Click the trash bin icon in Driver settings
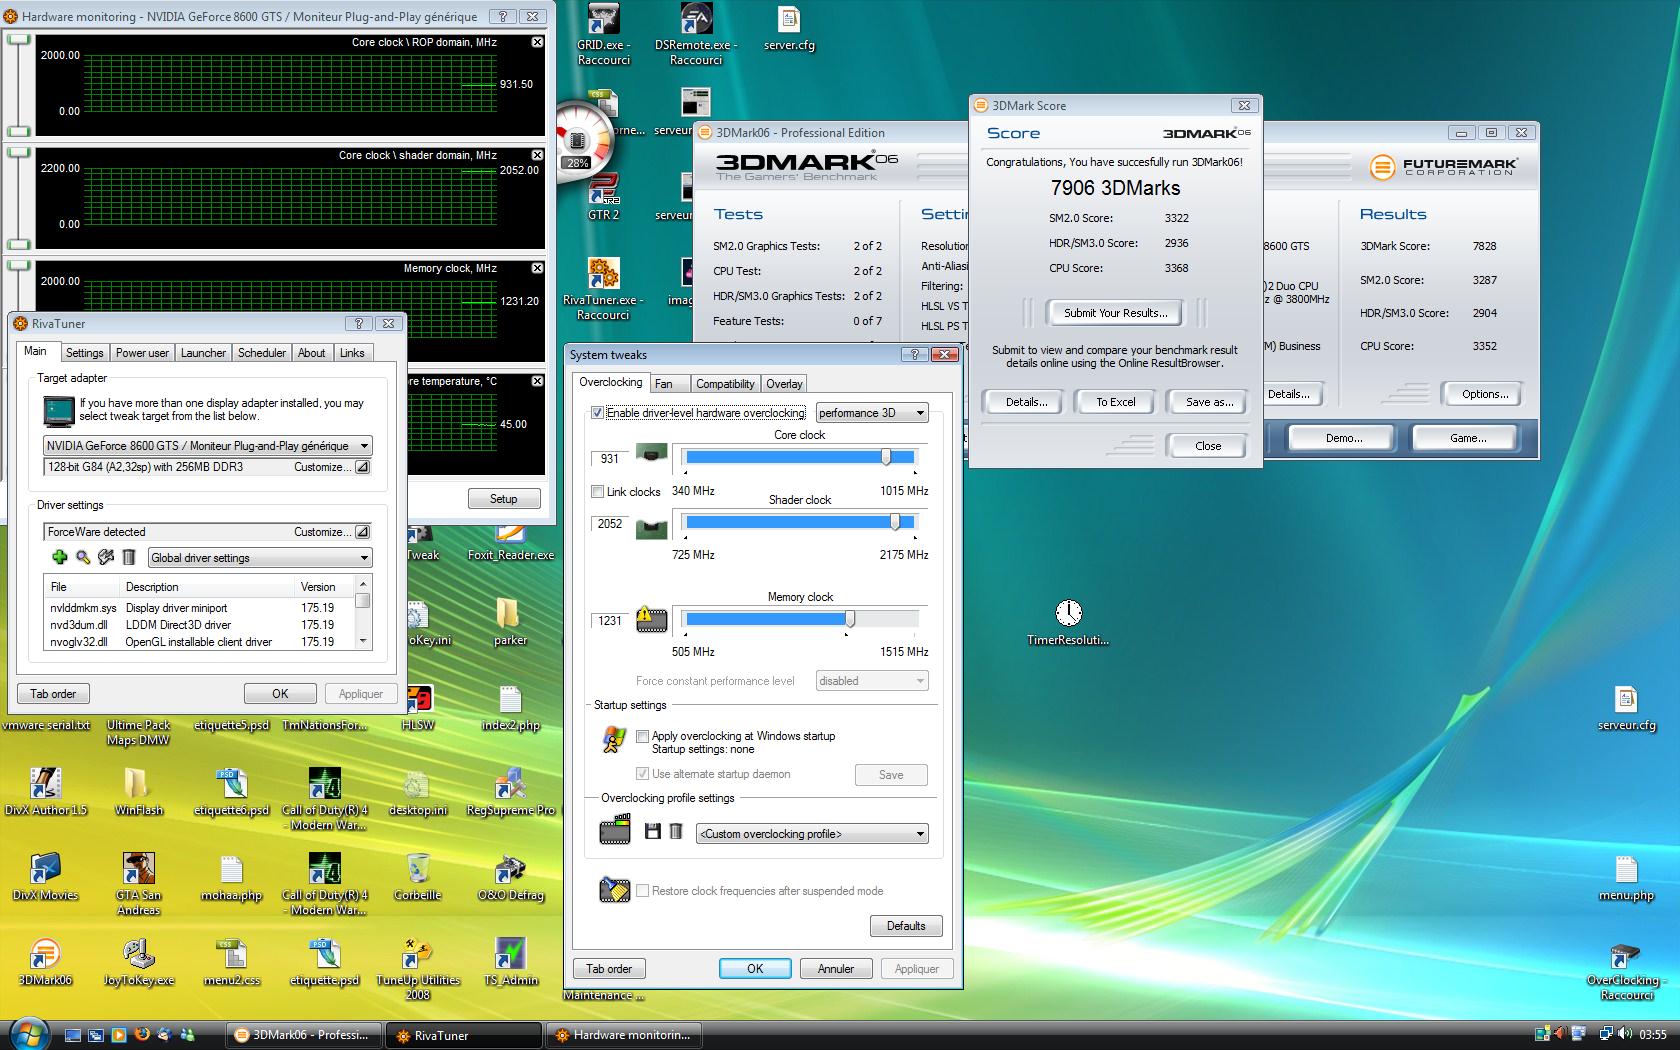The width and height of the screenshot is (1680, 1050). coord(128,557)
